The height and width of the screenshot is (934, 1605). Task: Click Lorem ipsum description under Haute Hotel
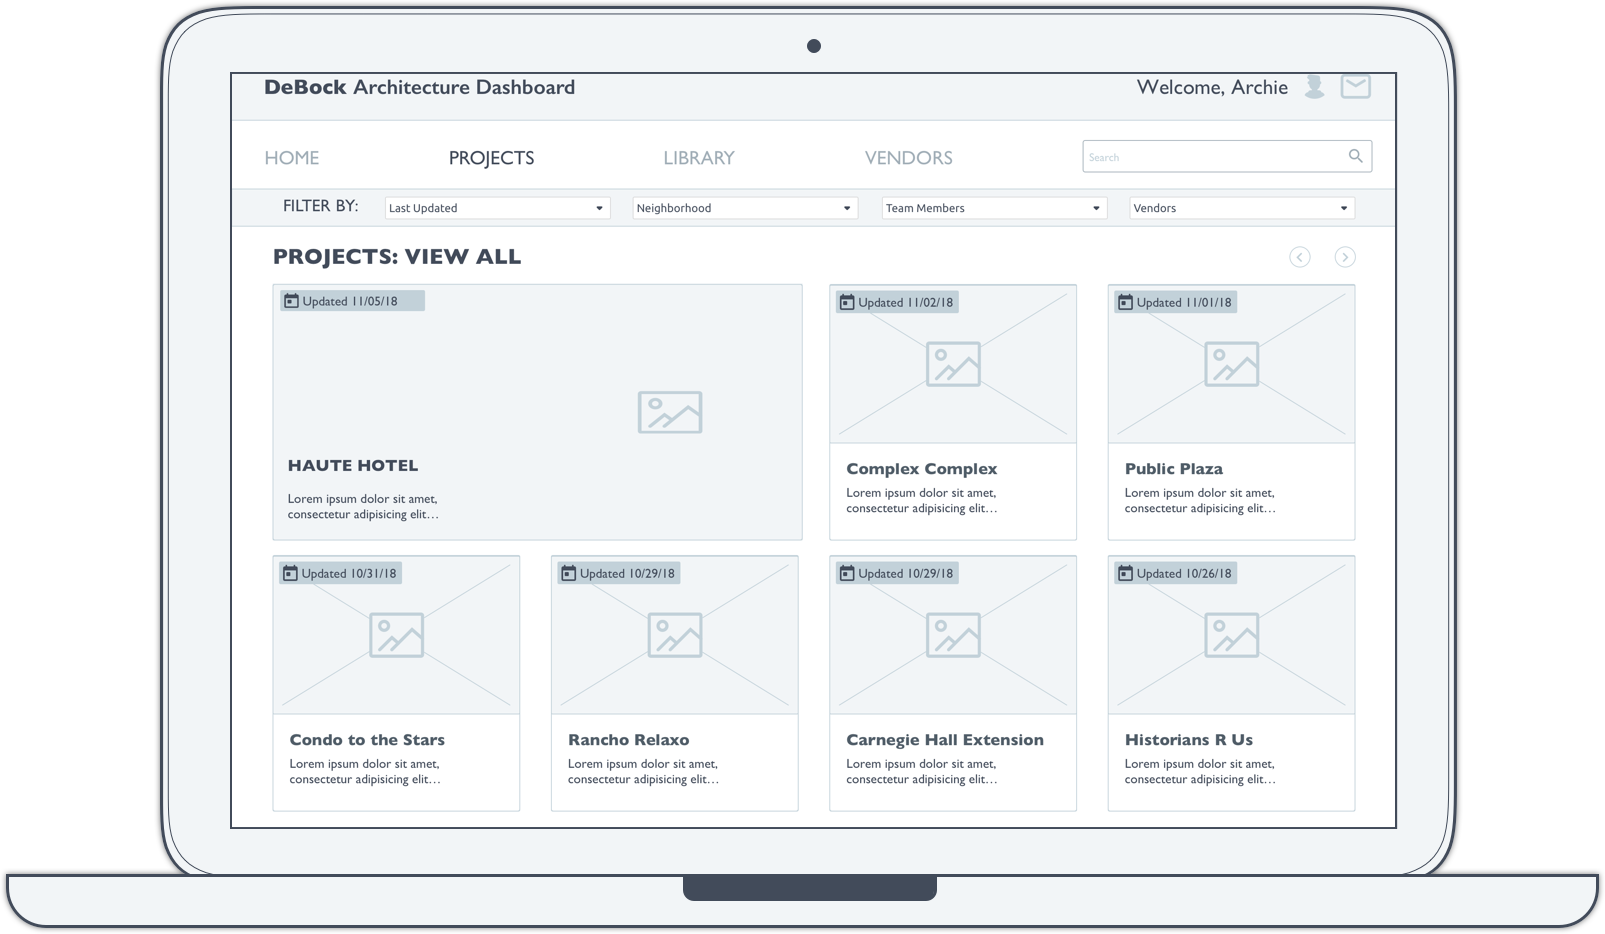tap(363, 507)
